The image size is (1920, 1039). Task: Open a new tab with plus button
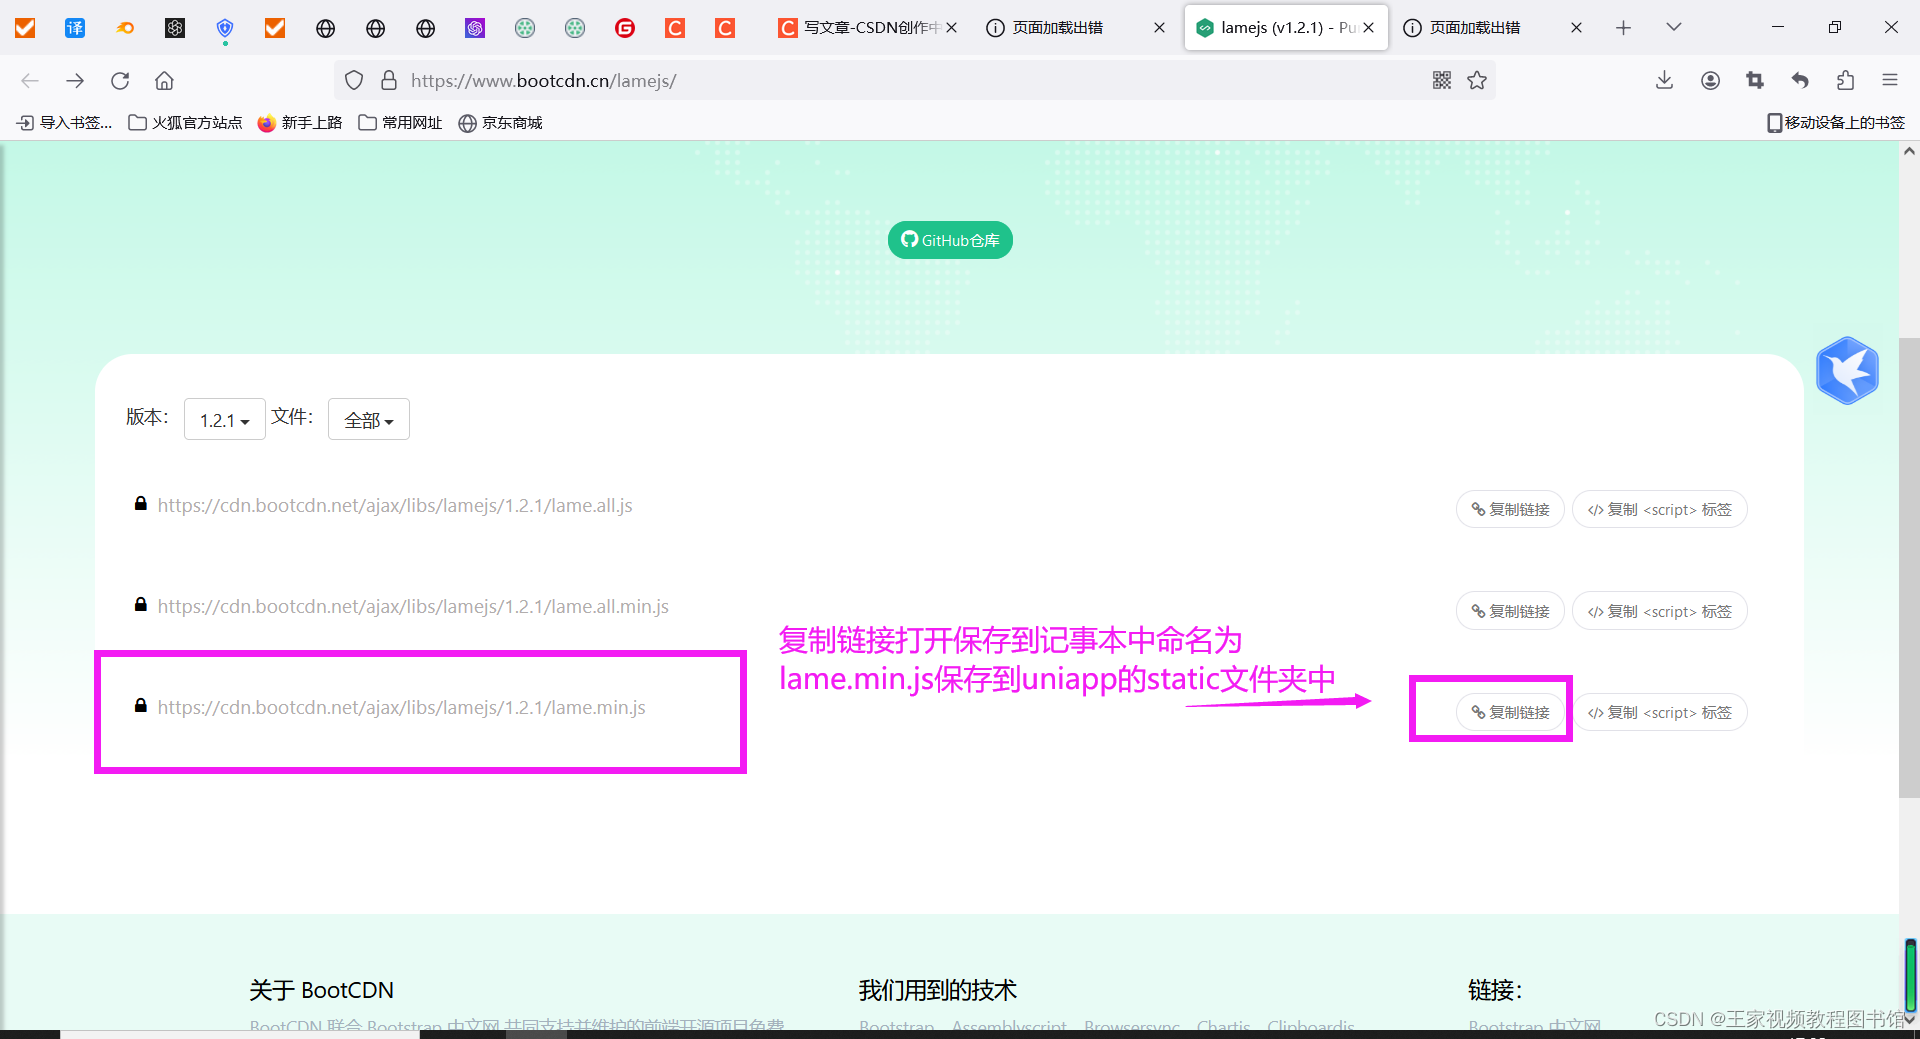pyautogui.click(x=1623, y=28)
